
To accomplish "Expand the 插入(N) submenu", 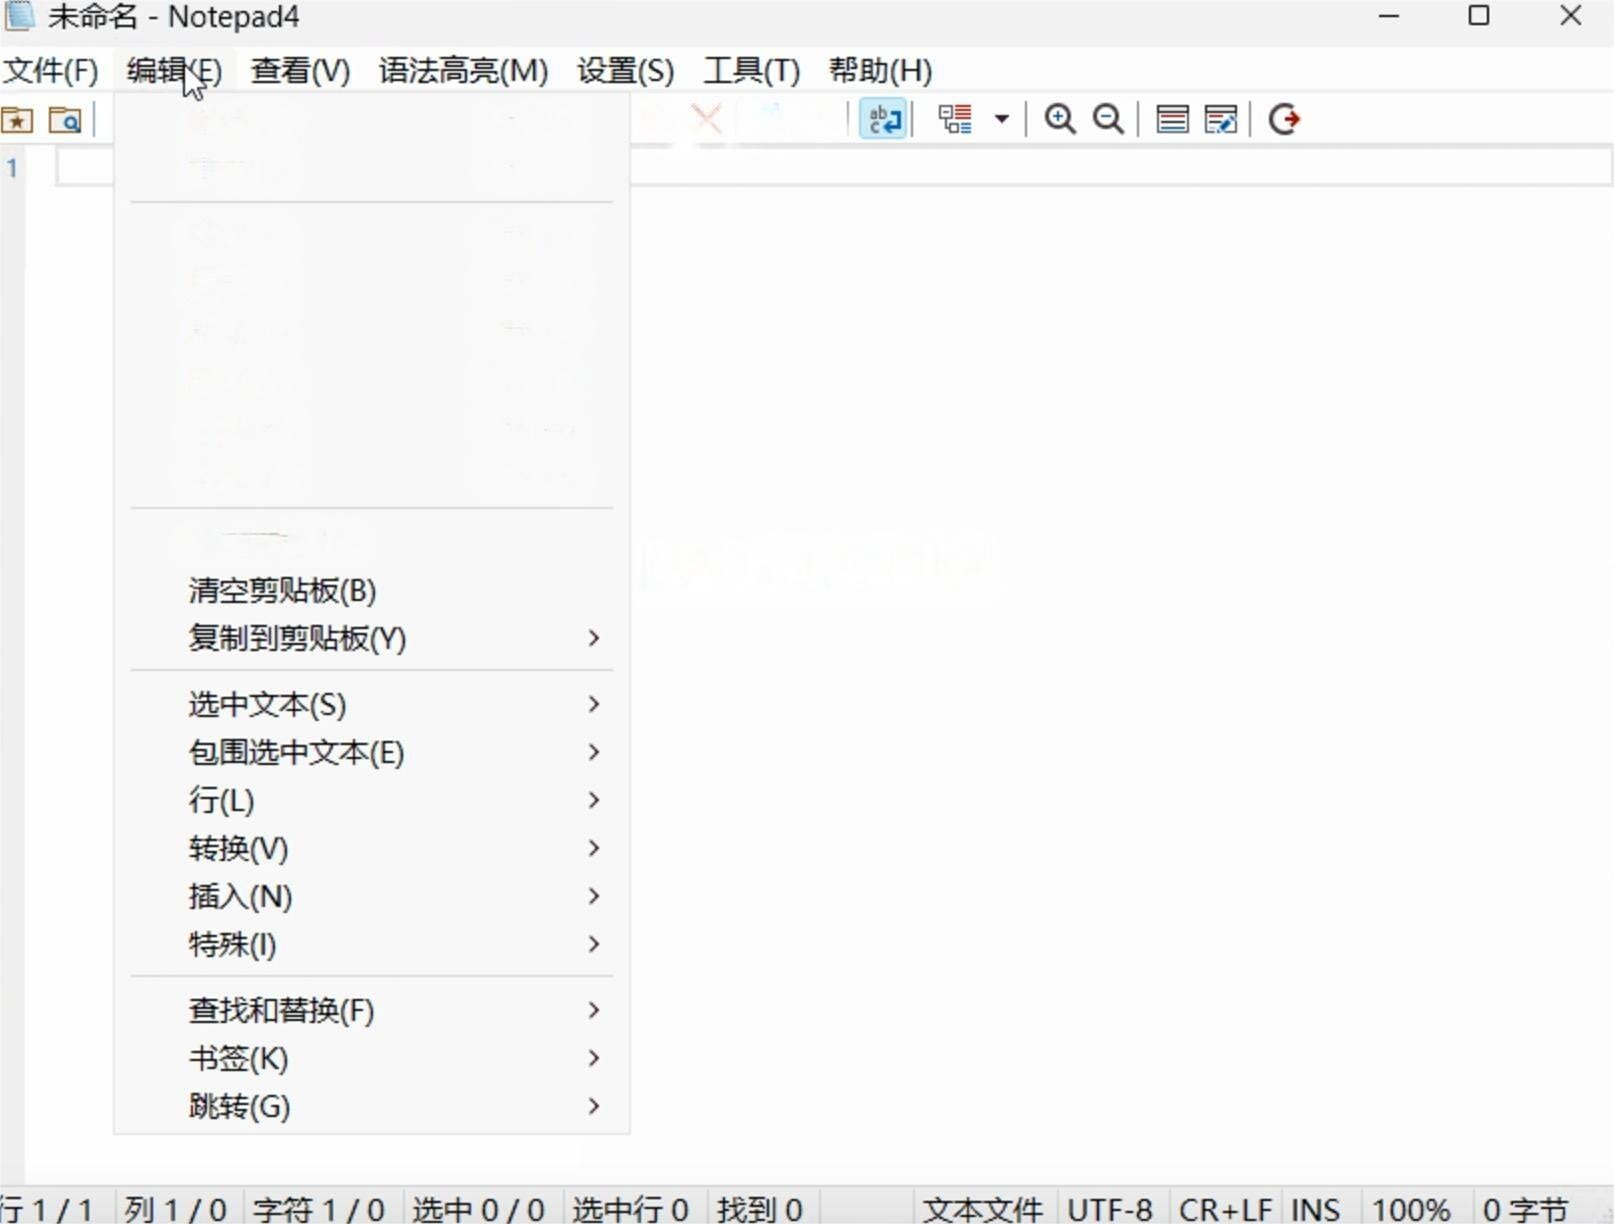I will coord(372,896).
